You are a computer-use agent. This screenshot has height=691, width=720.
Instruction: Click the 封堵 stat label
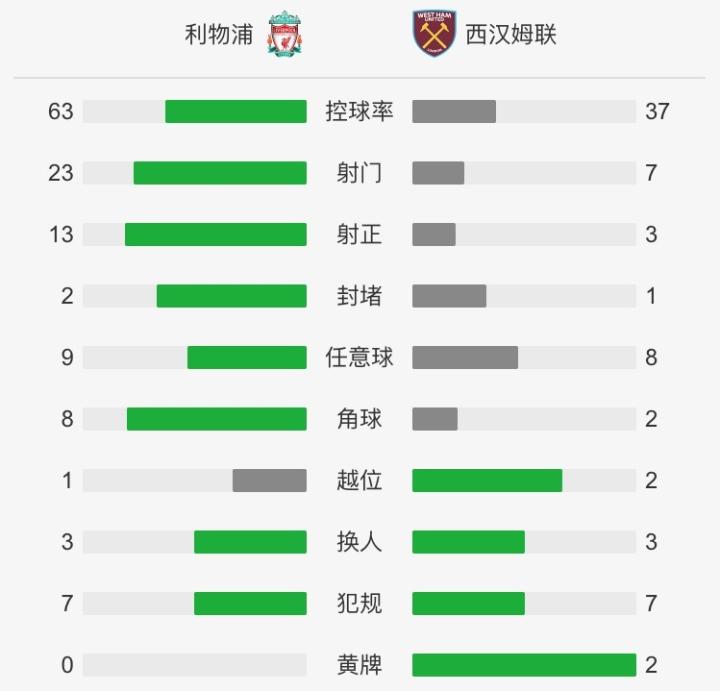click(x=359, y=296)
